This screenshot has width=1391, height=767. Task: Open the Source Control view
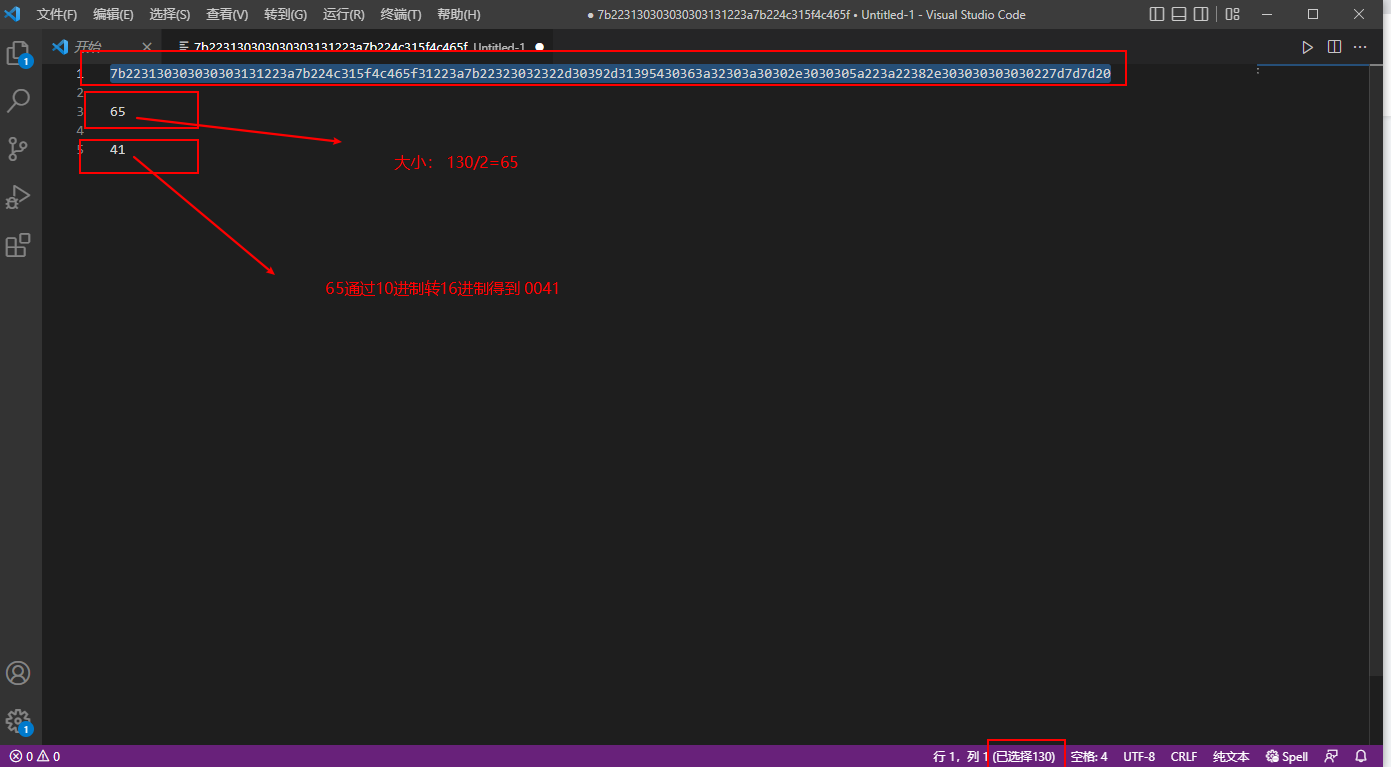pyautogui.click(x=18, y=149)
